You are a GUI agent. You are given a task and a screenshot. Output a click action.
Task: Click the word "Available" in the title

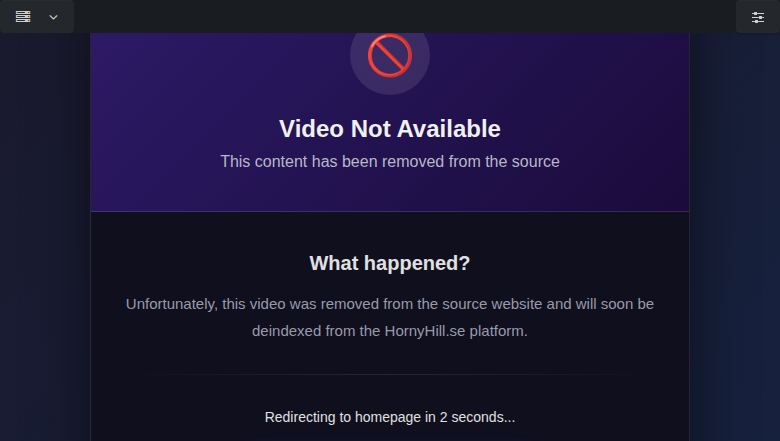(x=449, y=129)
